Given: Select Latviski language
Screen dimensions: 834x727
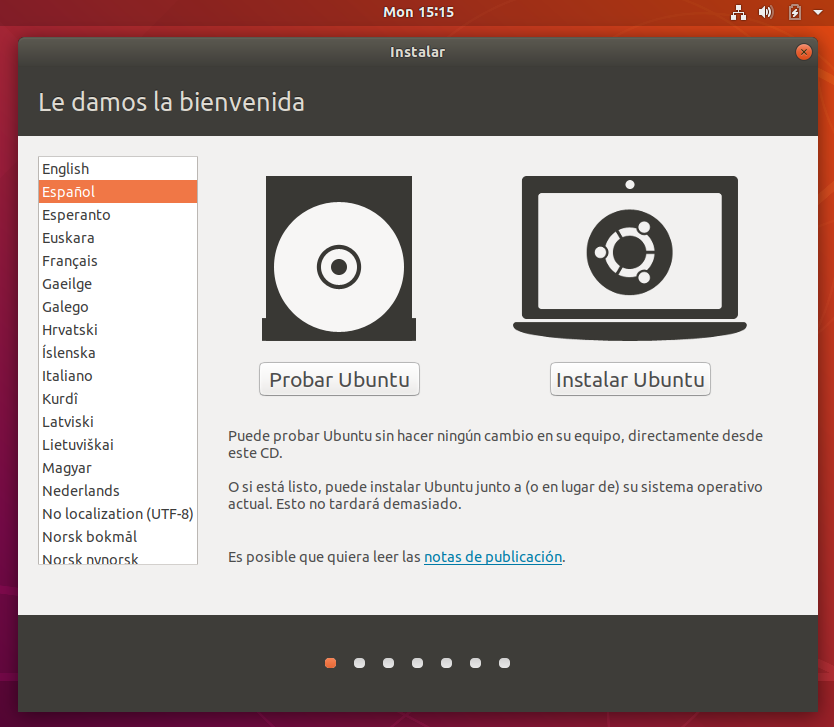Looking at the screenshot, I should tap(118, 422).
